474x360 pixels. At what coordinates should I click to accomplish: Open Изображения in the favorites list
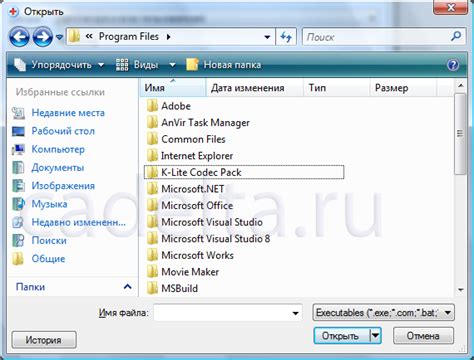coord(63,186)
